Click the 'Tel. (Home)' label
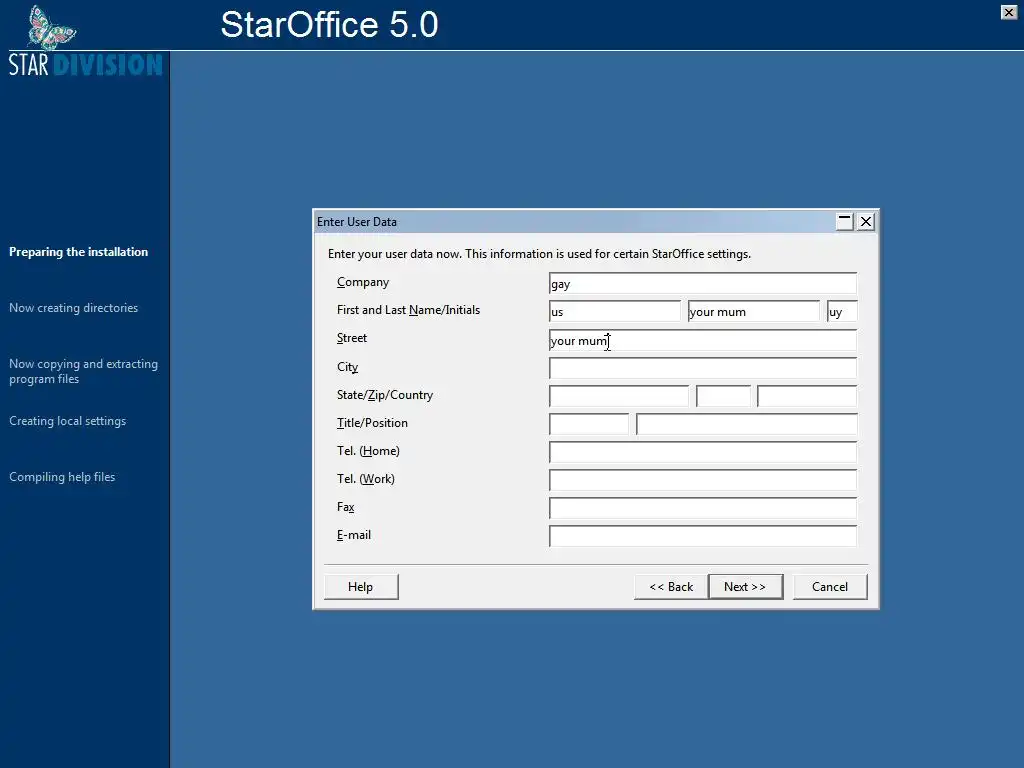 point(368,451)
